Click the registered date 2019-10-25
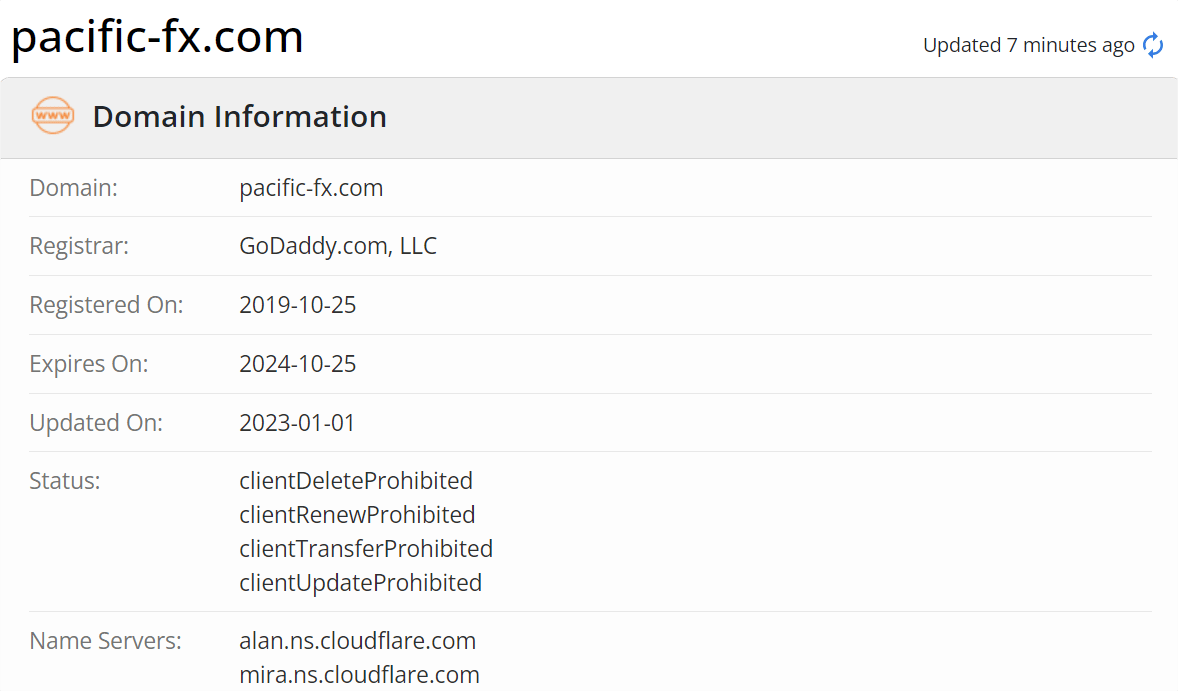The height and width of the screenshot is (691, 1178). (x=298, y=305)
